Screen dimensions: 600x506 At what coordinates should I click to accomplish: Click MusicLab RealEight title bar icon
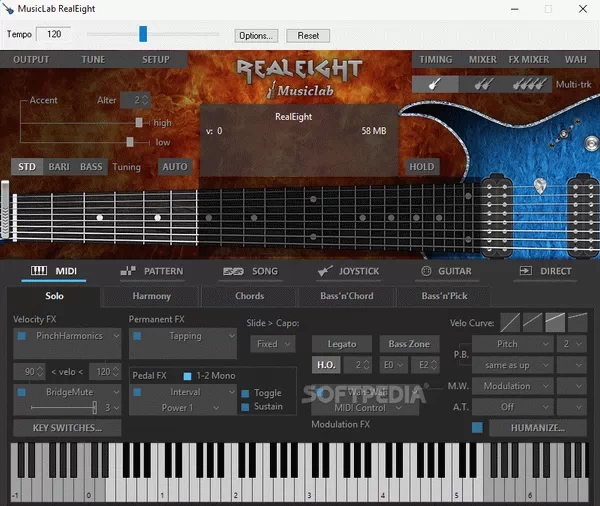(x=7, y=8)
